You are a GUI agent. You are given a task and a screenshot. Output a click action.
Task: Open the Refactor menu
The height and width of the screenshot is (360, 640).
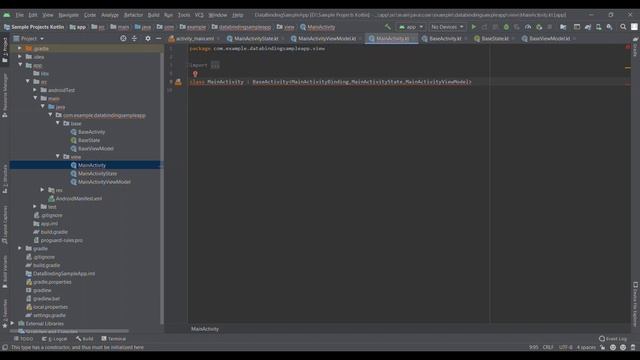click(133, 15)
